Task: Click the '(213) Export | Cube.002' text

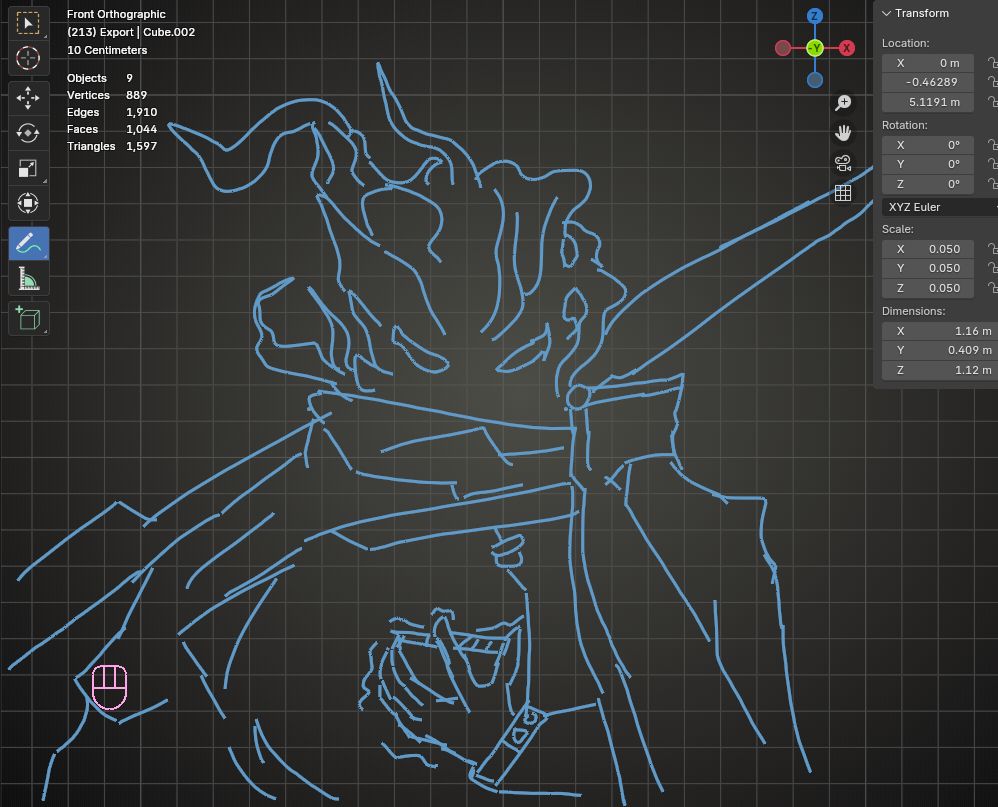Action: tap(131, 32)
